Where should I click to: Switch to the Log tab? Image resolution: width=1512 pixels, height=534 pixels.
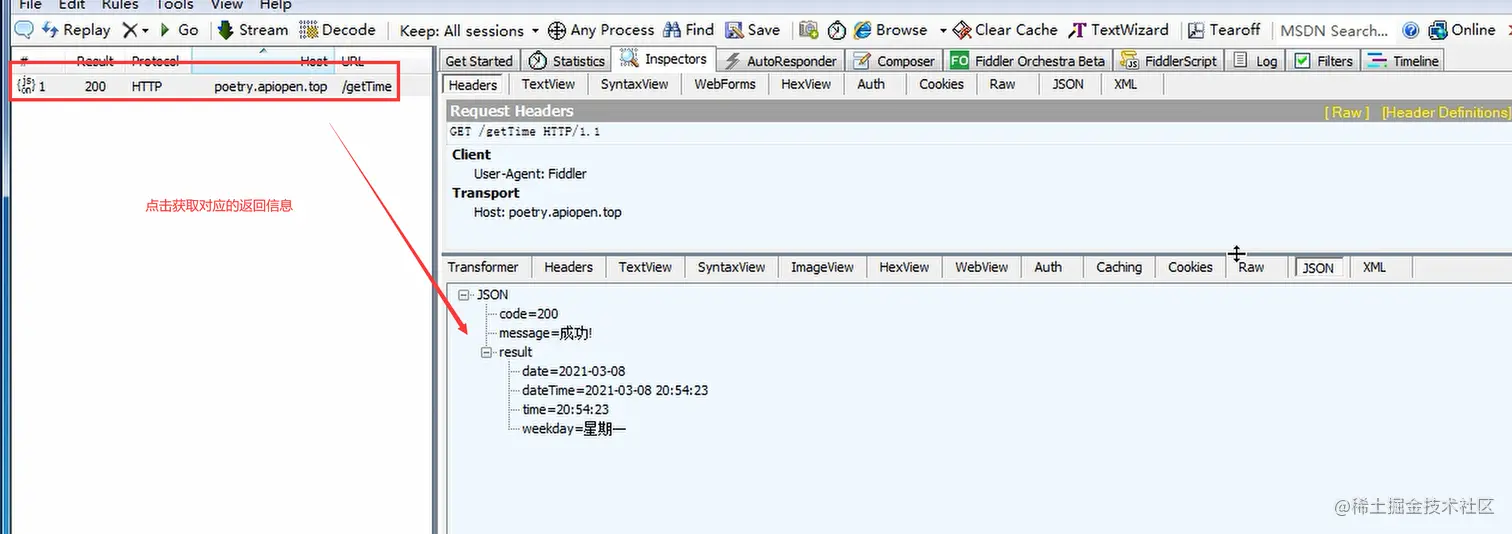(x=1255, y=61)
